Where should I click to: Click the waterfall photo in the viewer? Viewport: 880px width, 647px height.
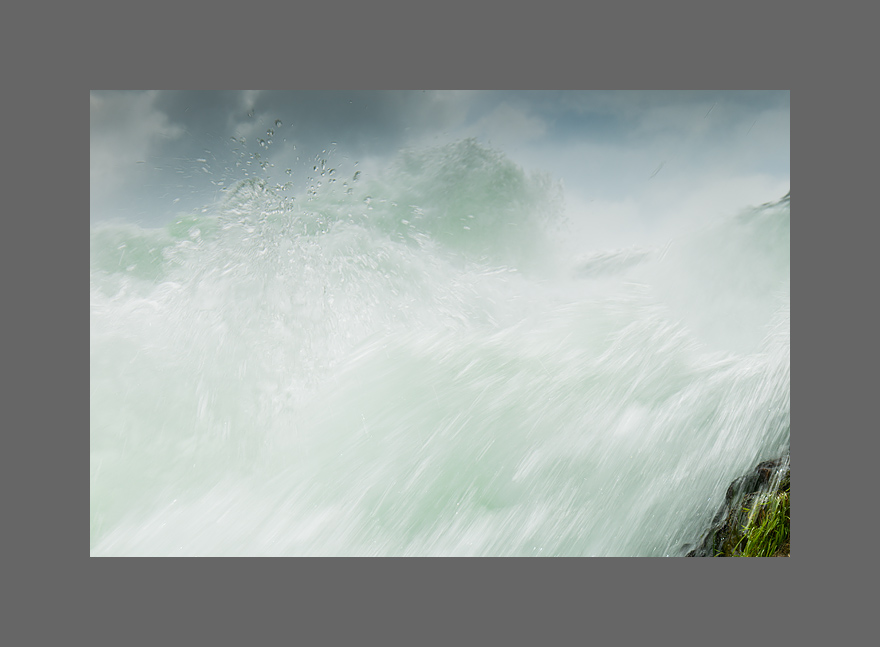point(440,323)
